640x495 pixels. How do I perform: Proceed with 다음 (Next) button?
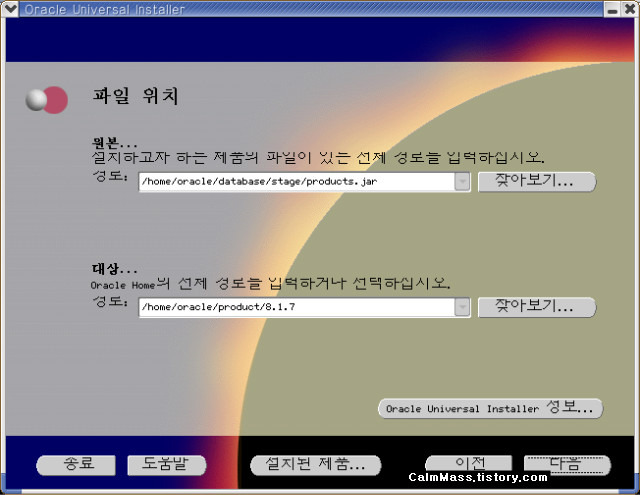[x=567, y=465]
